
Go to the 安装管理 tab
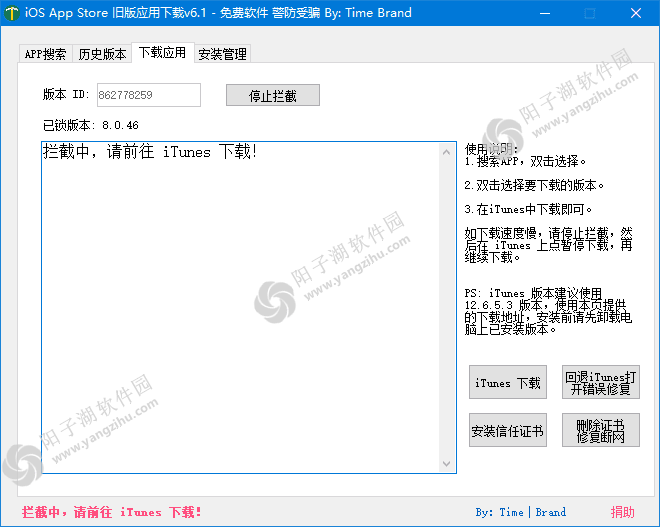(x=223, y=54)
